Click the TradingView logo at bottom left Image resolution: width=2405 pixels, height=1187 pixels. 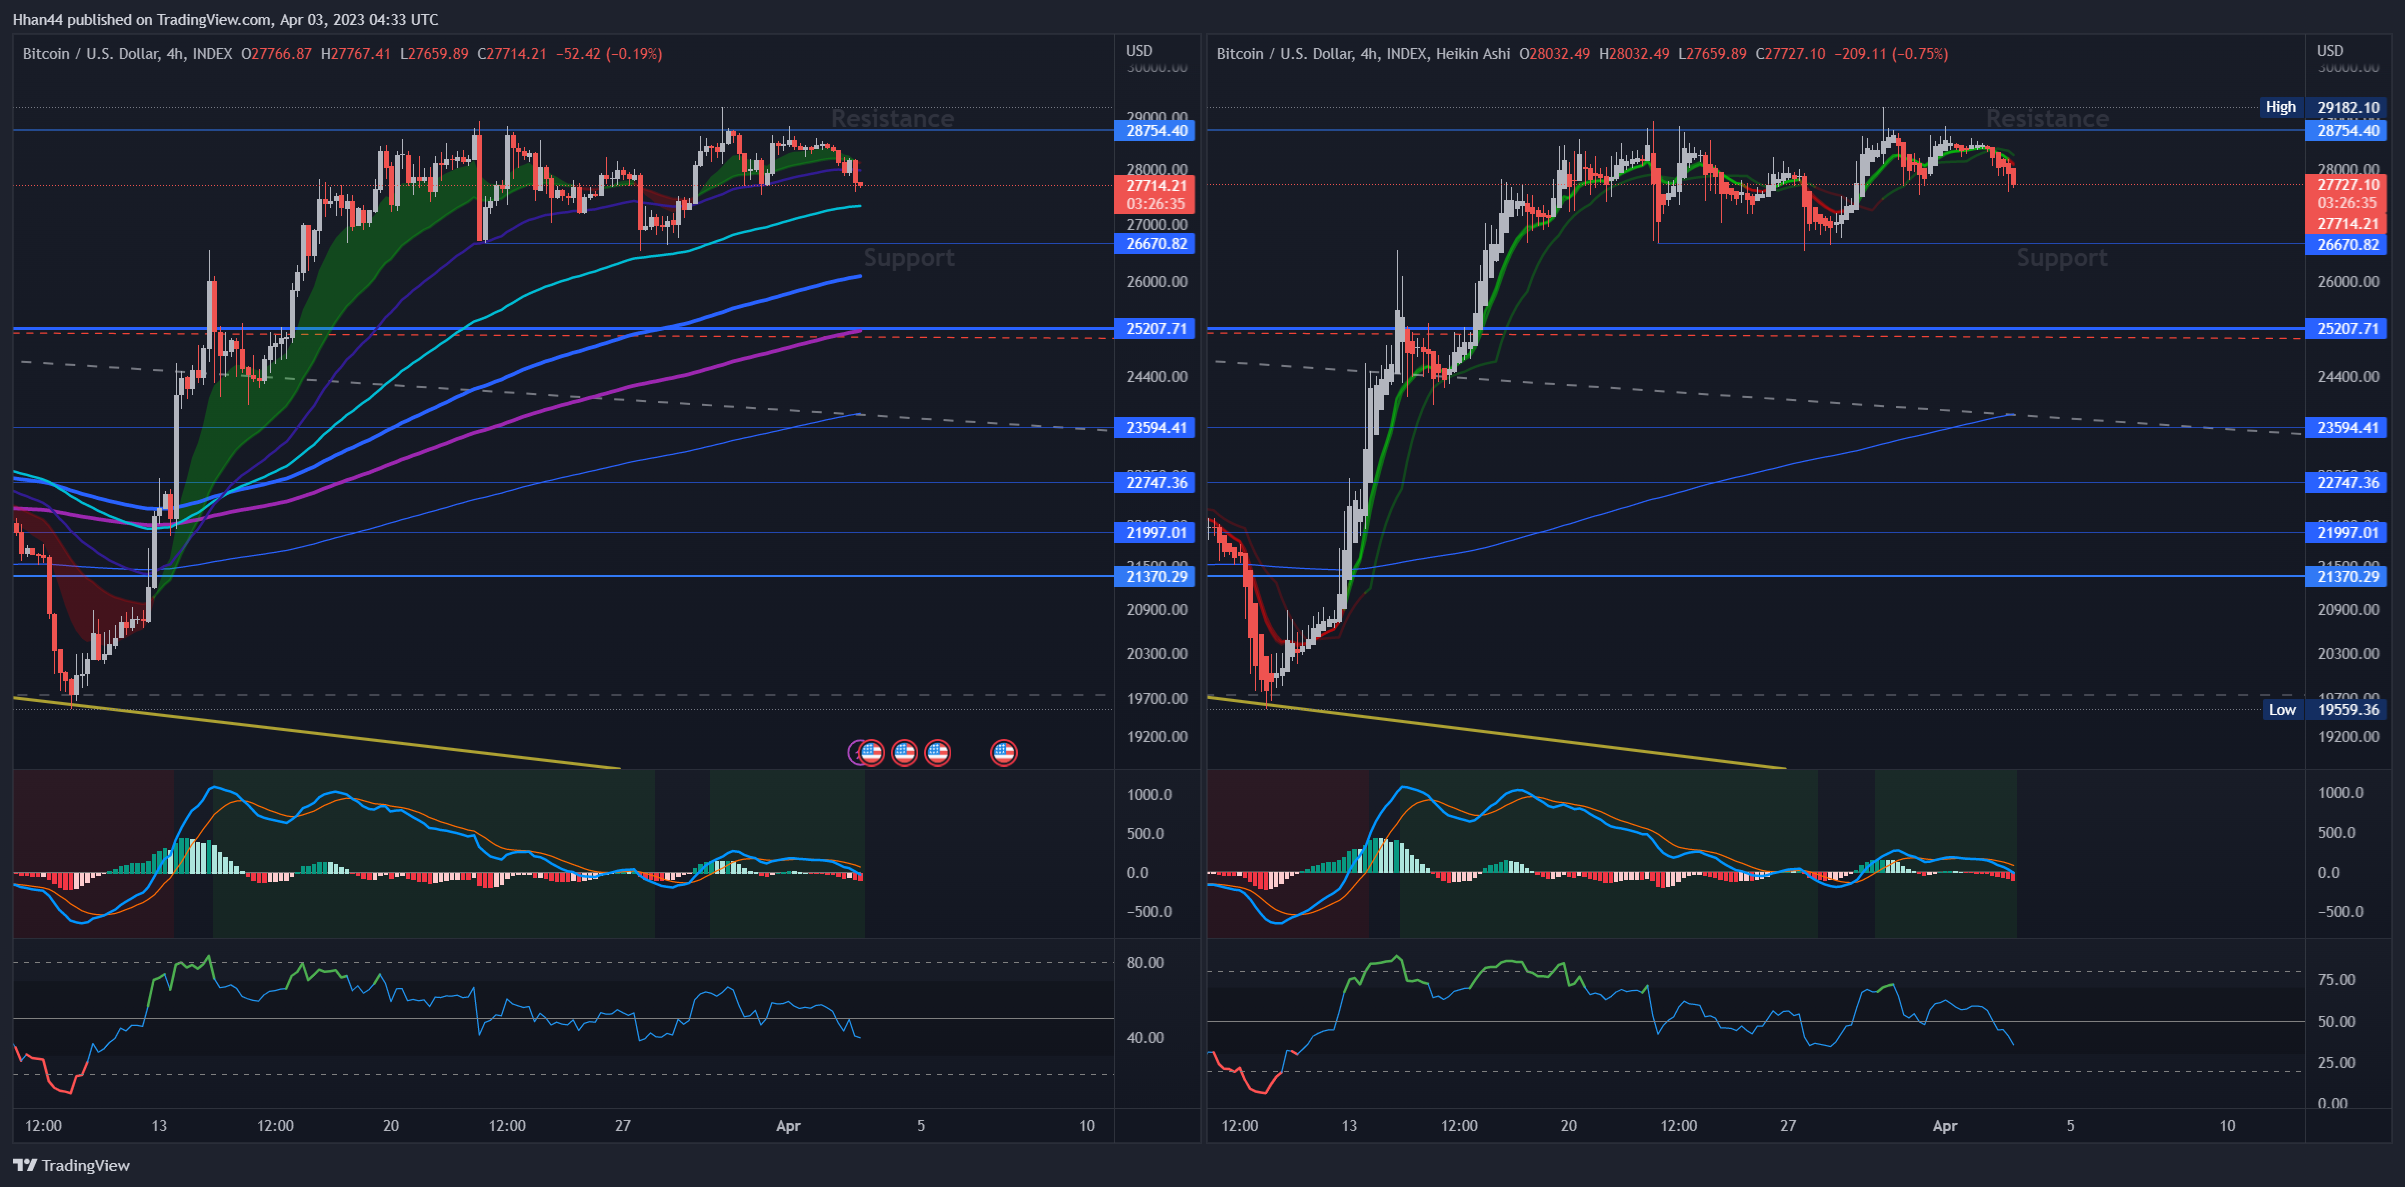[x=71, y=1165]
